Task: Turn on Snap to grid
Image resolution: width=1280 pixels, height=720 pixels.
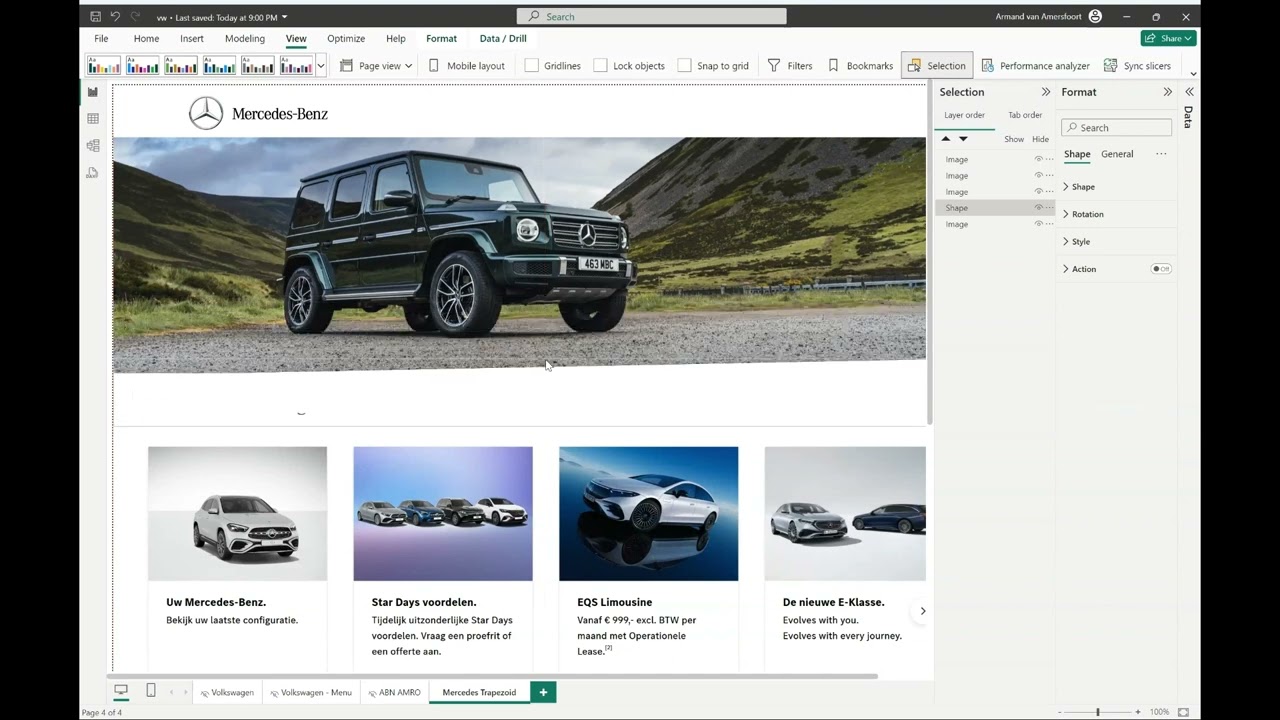Action: pyautogui.click(x=684, y=66)
